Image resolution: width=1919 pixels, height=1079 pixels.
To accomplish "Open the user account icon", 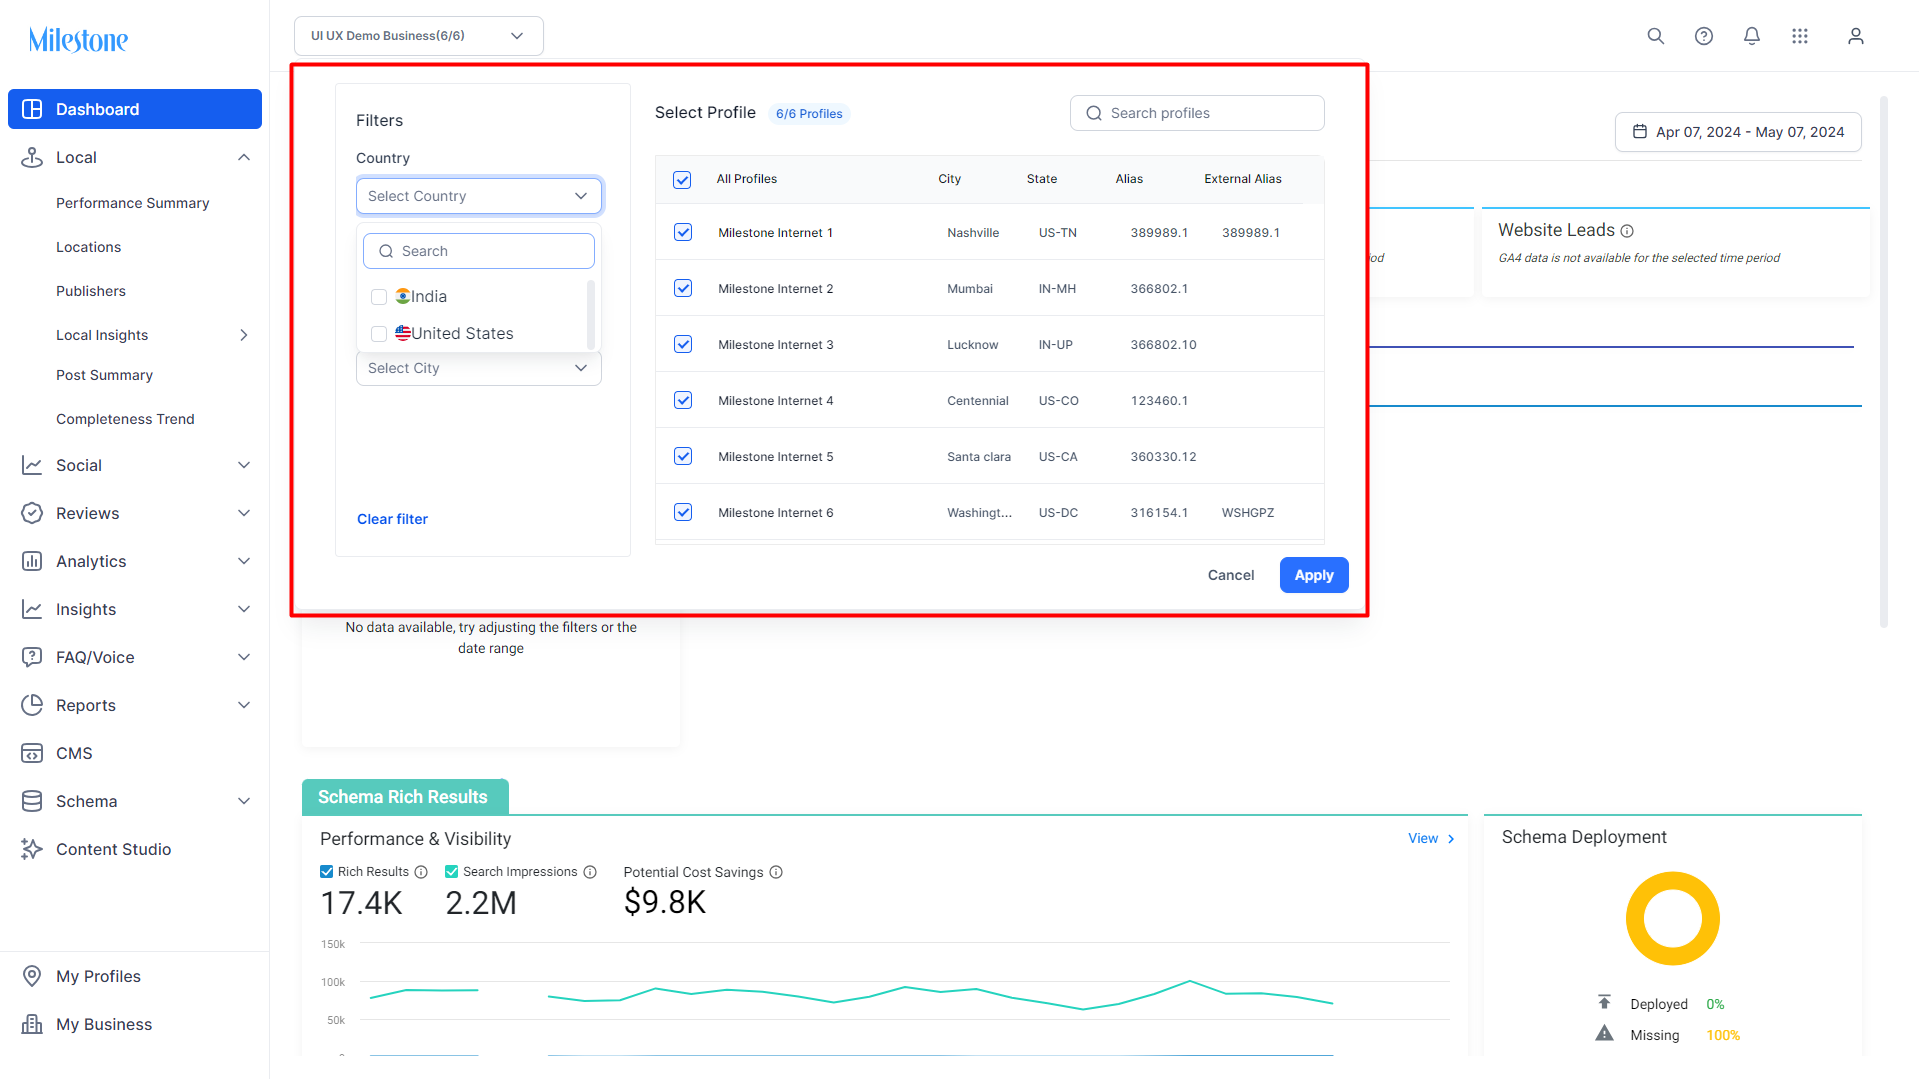I will (1856, 36).
